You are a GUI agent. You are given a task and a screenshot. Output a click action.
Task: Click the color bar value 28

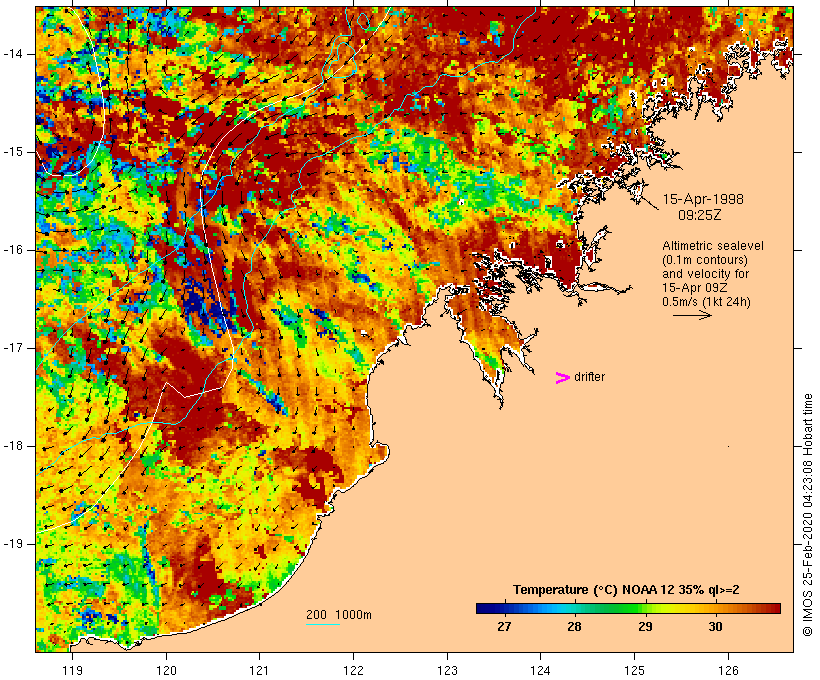pyautogui.click(x=574, y=627)
